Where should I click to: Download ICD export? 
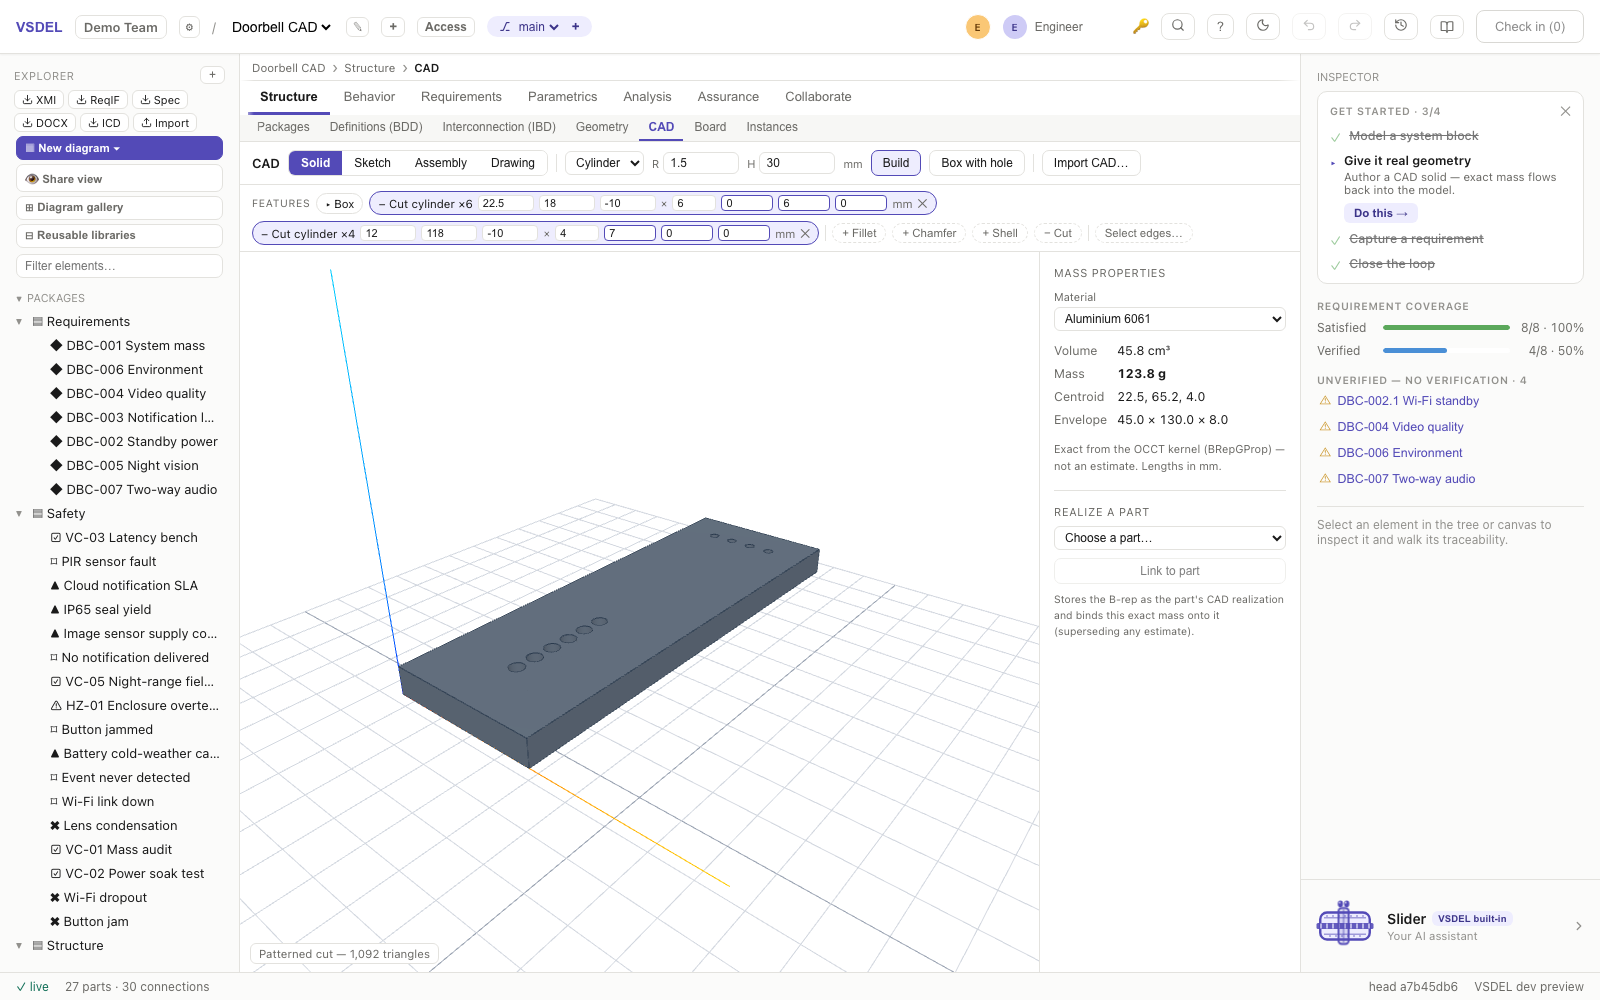coord(104,123)
